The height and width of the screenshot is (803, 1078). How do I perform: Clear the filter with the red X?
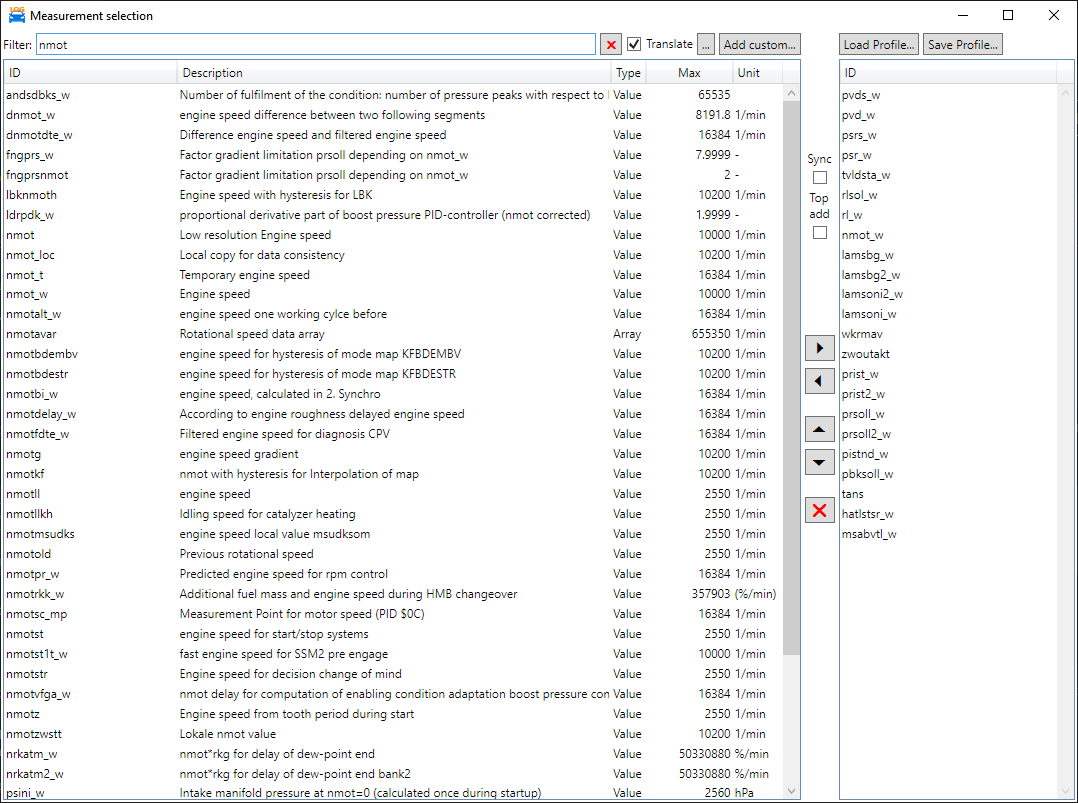611,45
